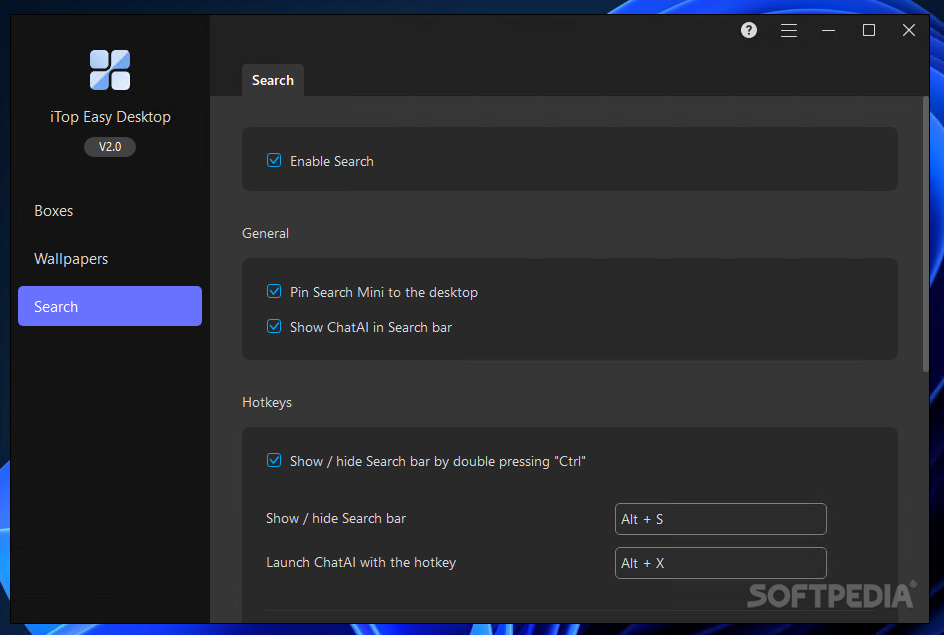
Task: Click the Alt + X hotkey field
Action: pyautogui.click(x=721, y=563)
